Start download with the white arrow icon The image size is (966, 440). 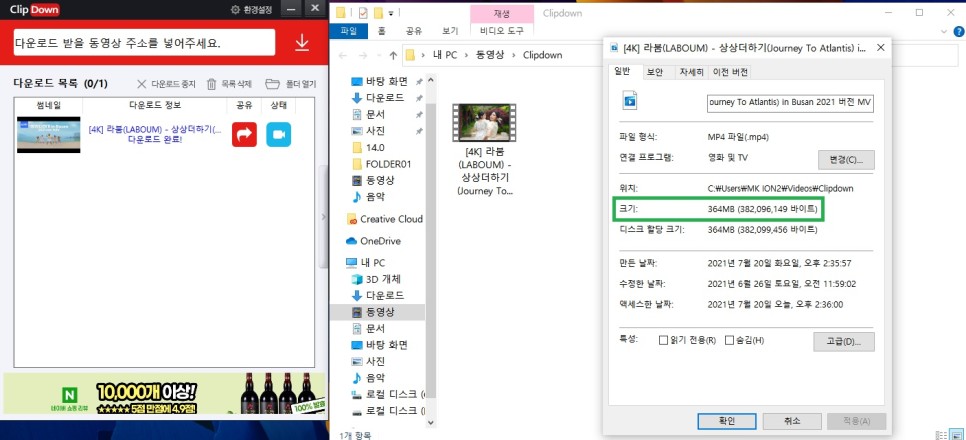point(301,42)
